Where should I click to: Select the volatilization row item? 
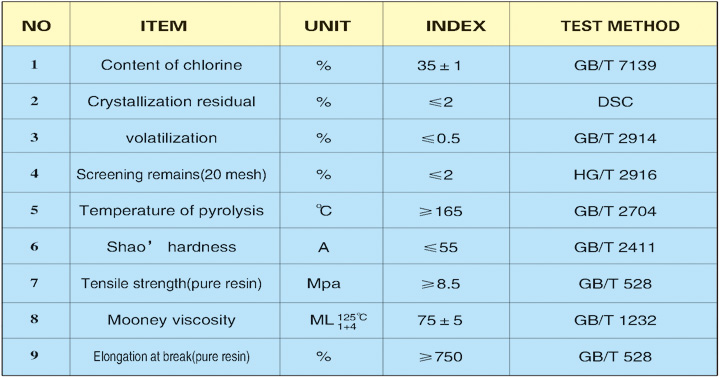171,138
